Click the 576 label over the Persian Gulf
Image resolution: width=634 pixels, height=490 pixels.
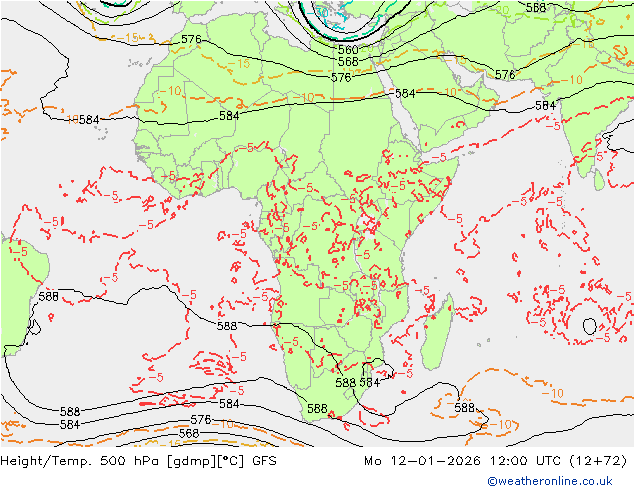(x=505, y=75)
